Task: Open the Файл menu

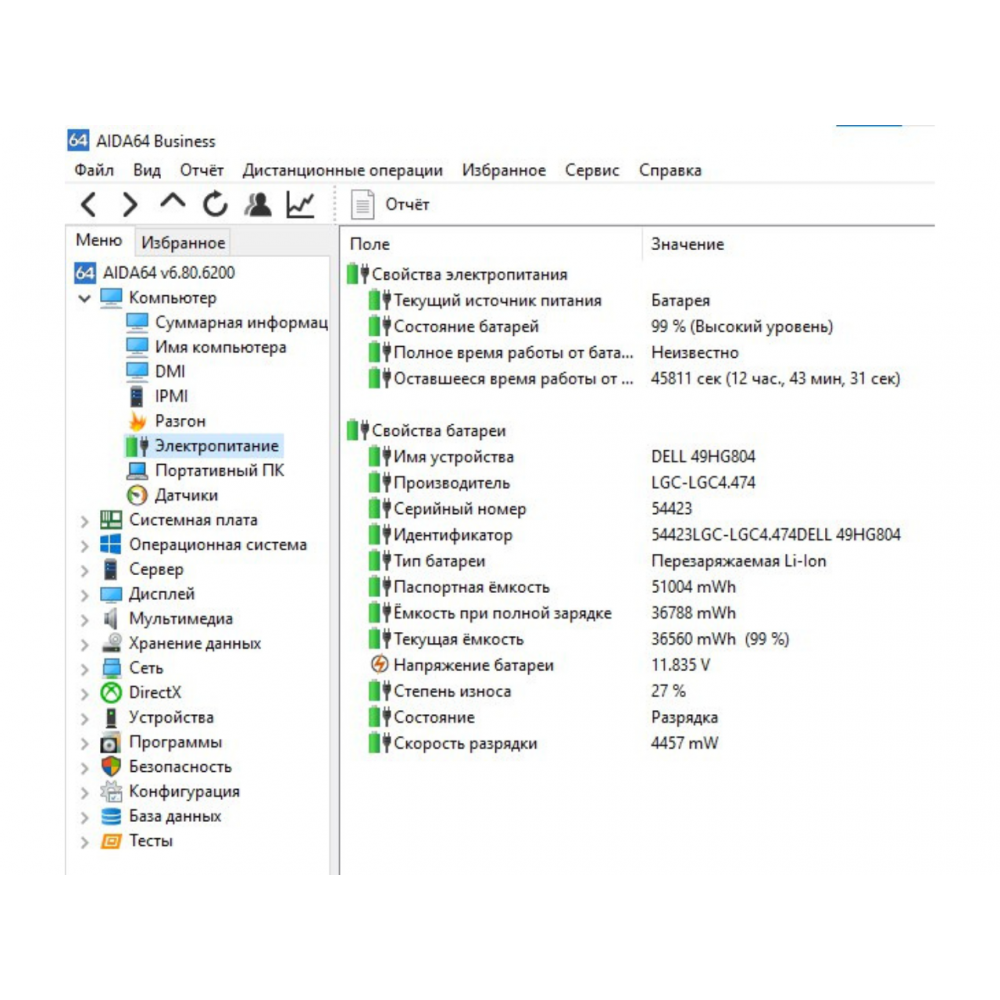Action: coord(94,170)
